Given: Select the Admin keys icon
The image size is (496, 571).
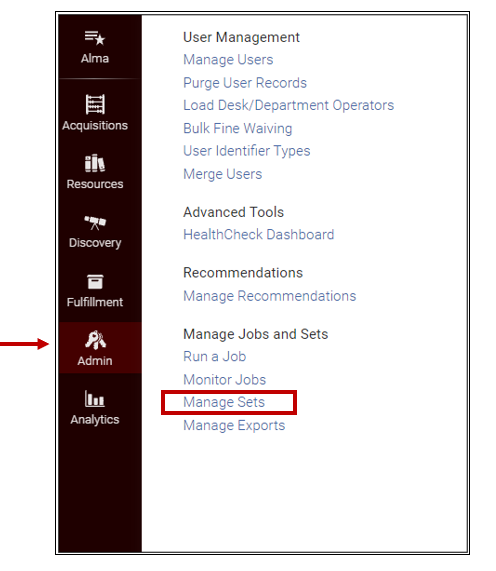Looking at the screenshot, I should coord(95,340).
